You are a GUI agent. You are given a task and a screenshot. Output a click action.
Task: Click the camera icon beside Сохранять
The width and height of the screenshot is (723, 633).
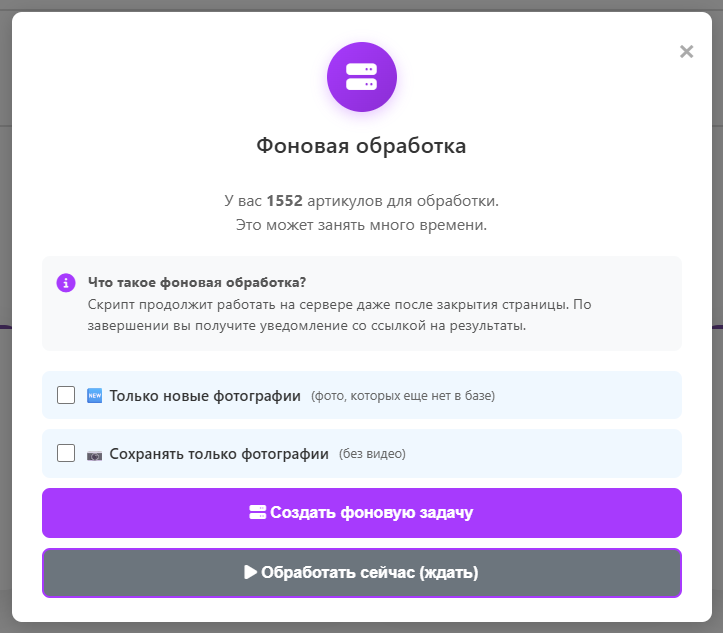95,454
